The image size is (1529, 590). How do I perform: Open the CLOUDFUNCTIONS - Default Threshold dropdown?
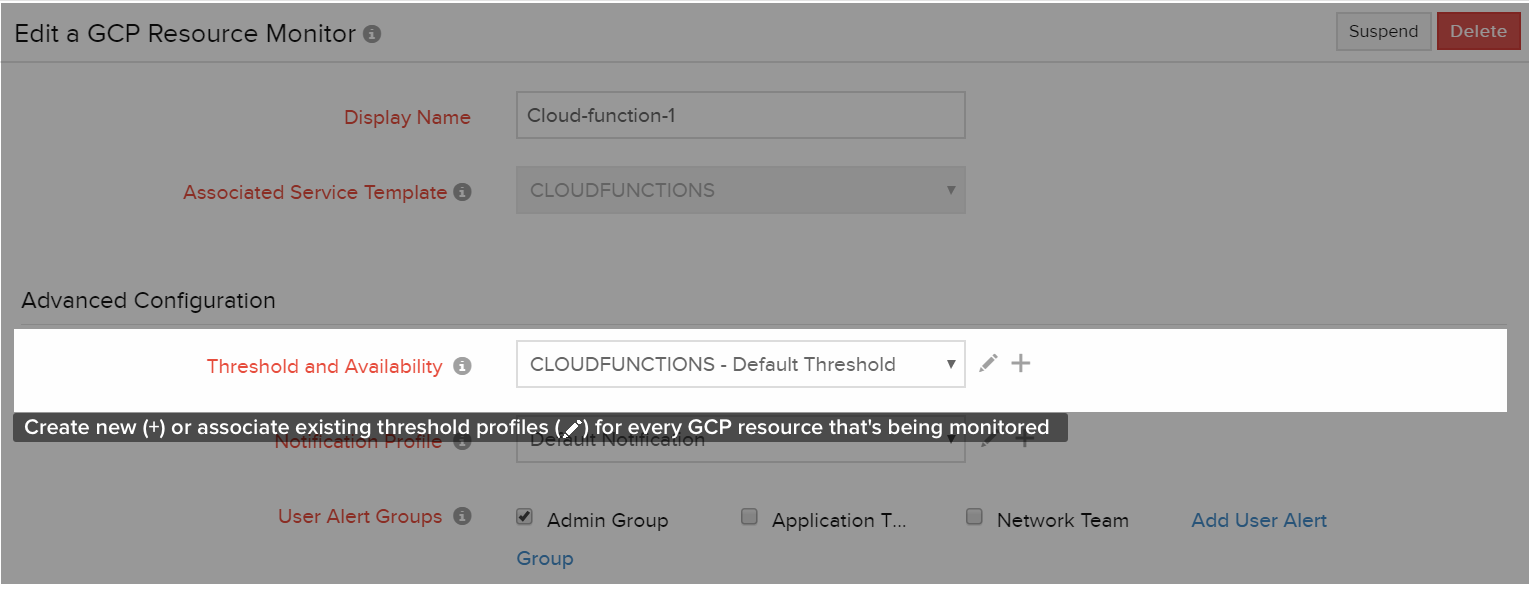tap(740, 364)
